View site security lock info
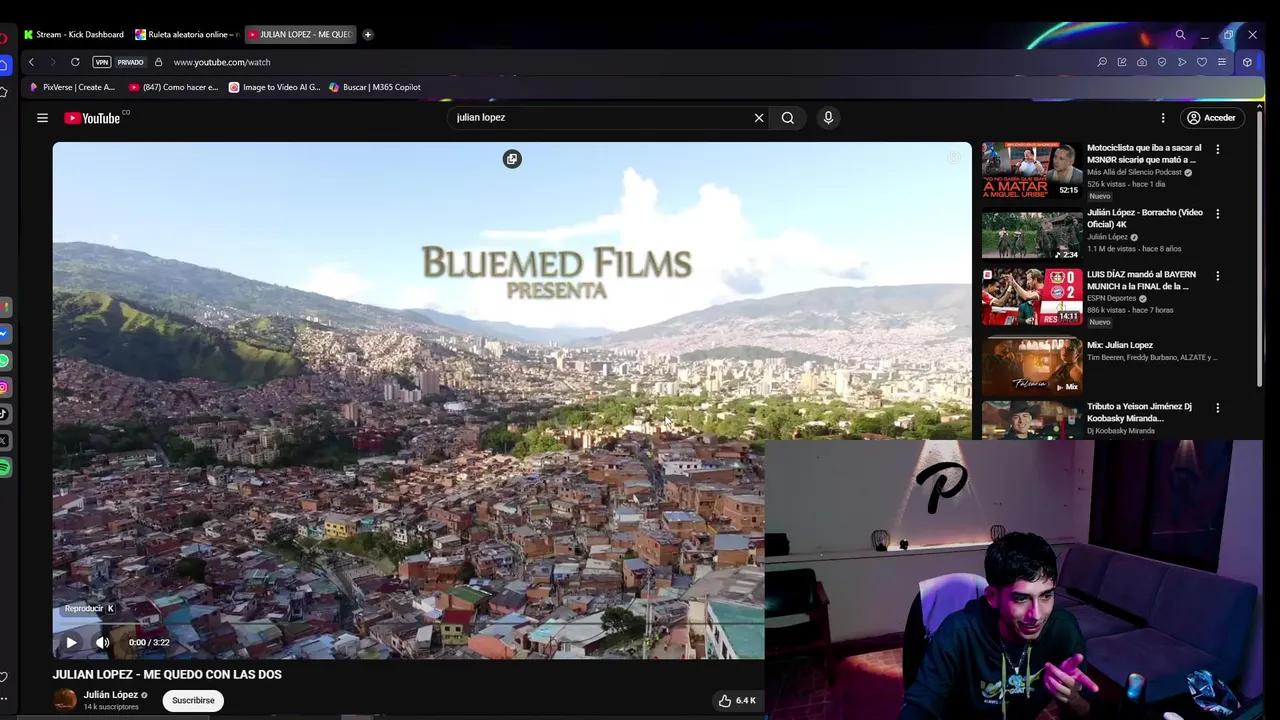This screenshot has height=720, width=1280. pyautogui.click(x=158, y=62)
